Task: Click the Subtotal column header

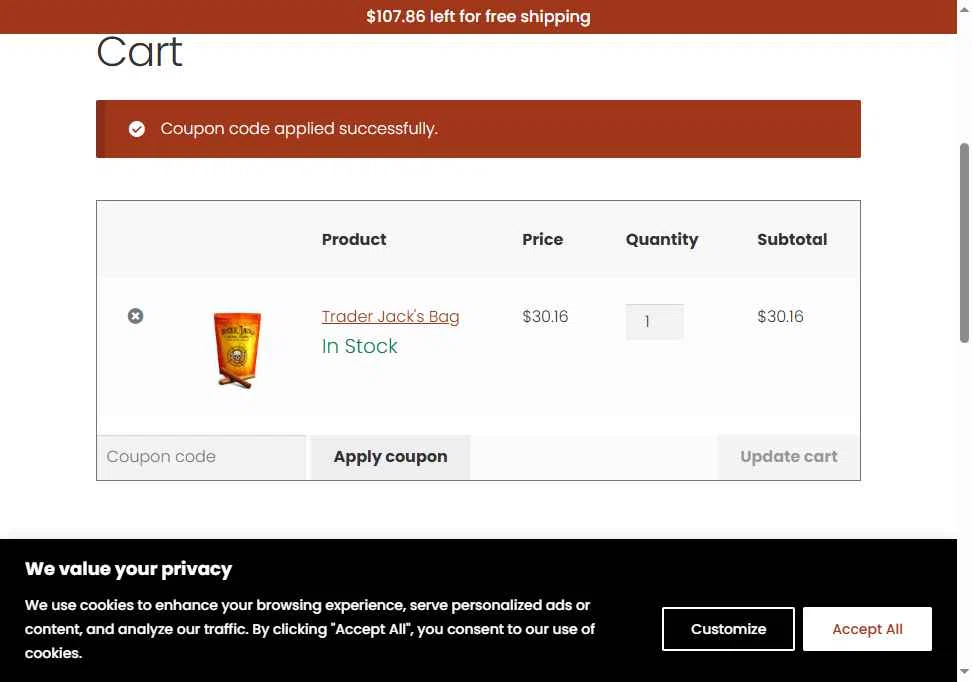Action: [792, 239]
